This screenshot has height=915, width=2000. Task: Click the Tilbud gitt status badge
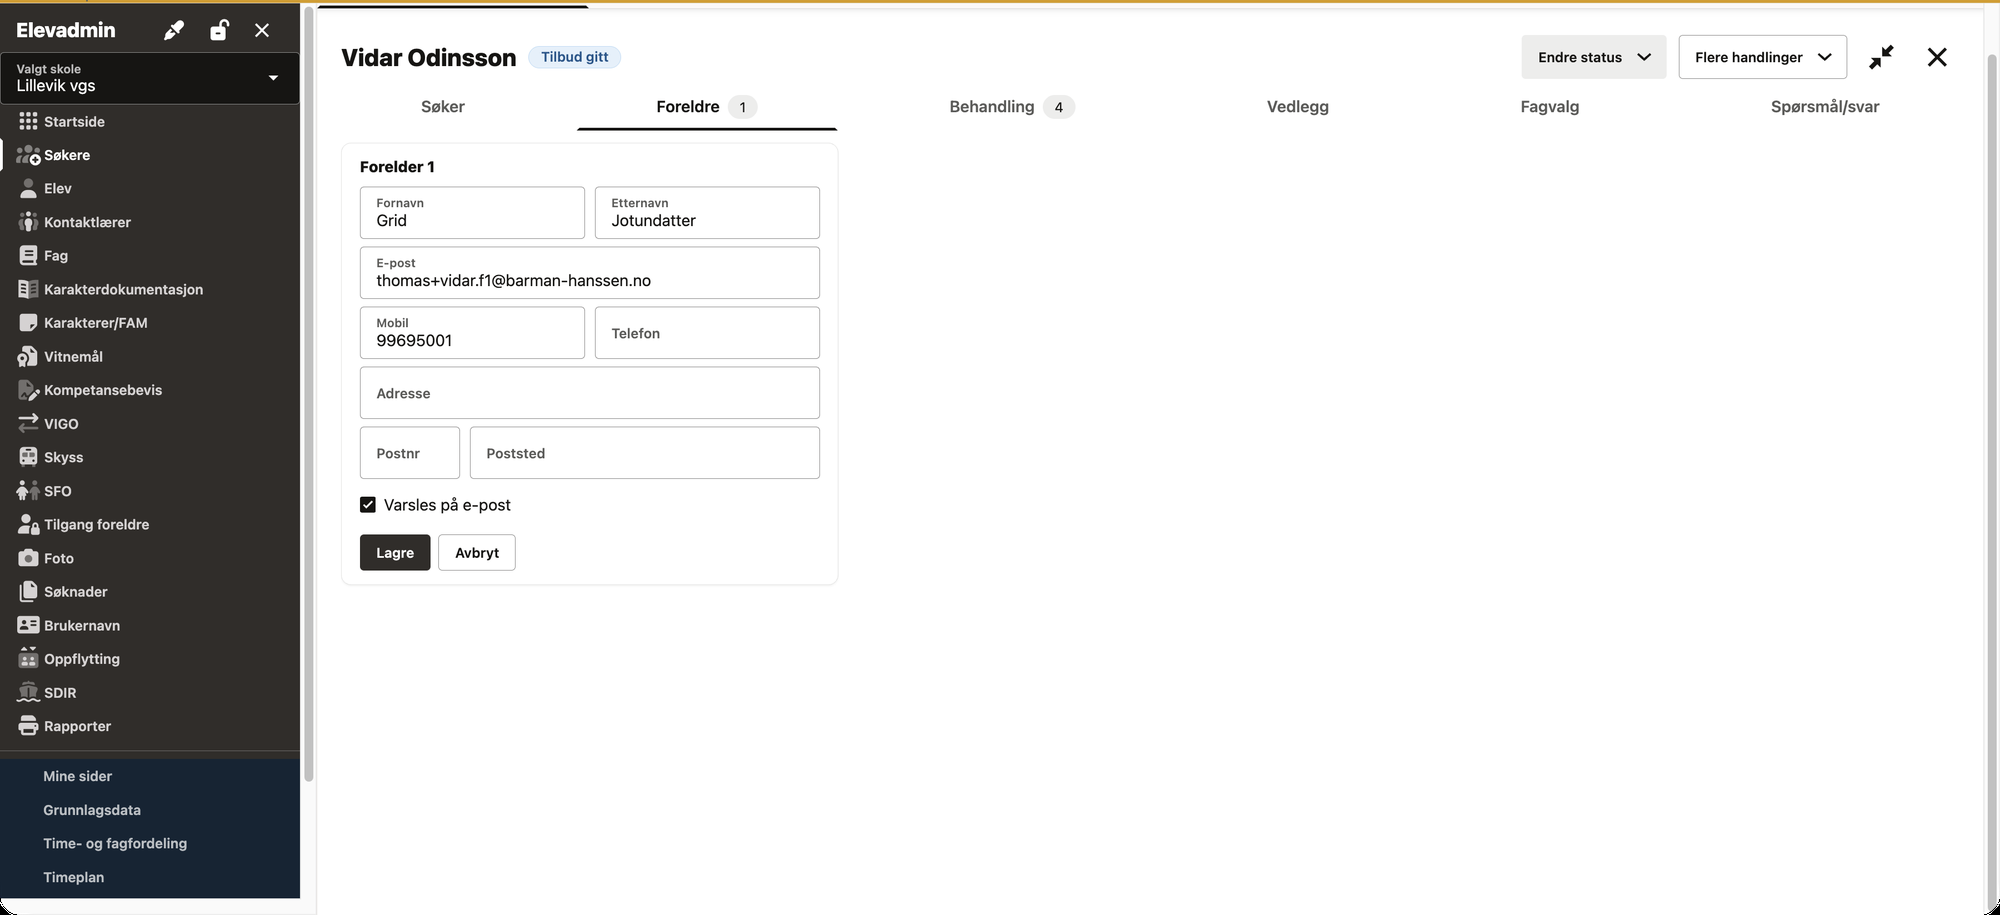pos(575,57)
